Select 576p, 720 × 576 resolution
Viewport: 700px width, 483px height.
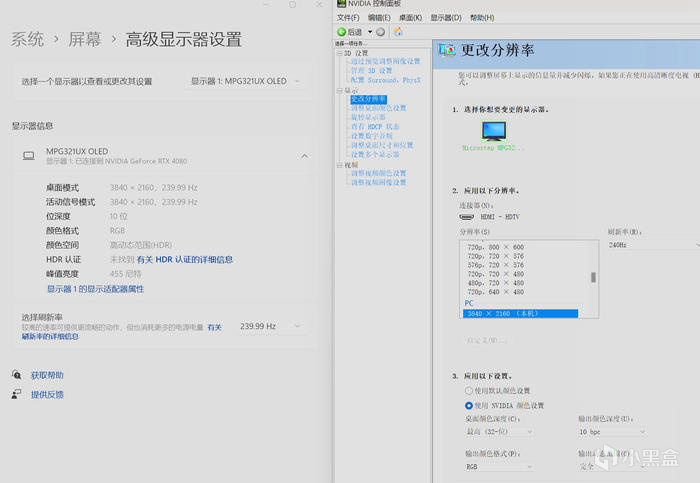496,265
